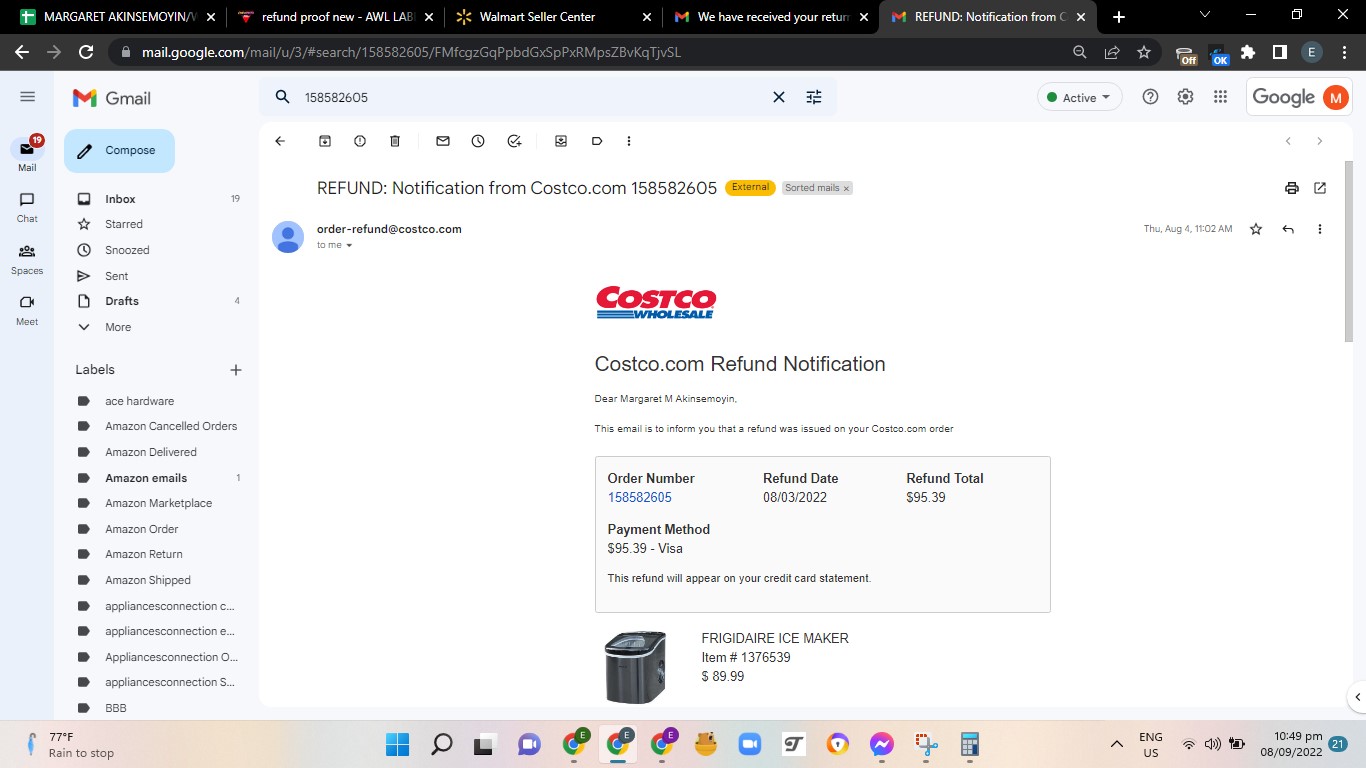Delete the email using trash icon
The width and height of the screenshot is (1366, 768).
pos(395,141)
